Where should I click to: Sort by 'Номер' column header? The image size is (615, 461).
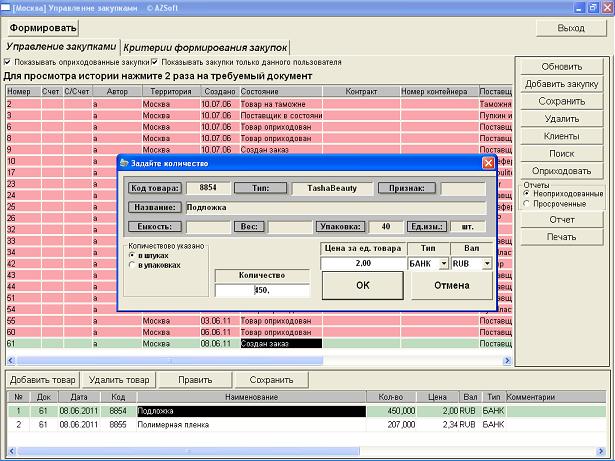[24, 91]
